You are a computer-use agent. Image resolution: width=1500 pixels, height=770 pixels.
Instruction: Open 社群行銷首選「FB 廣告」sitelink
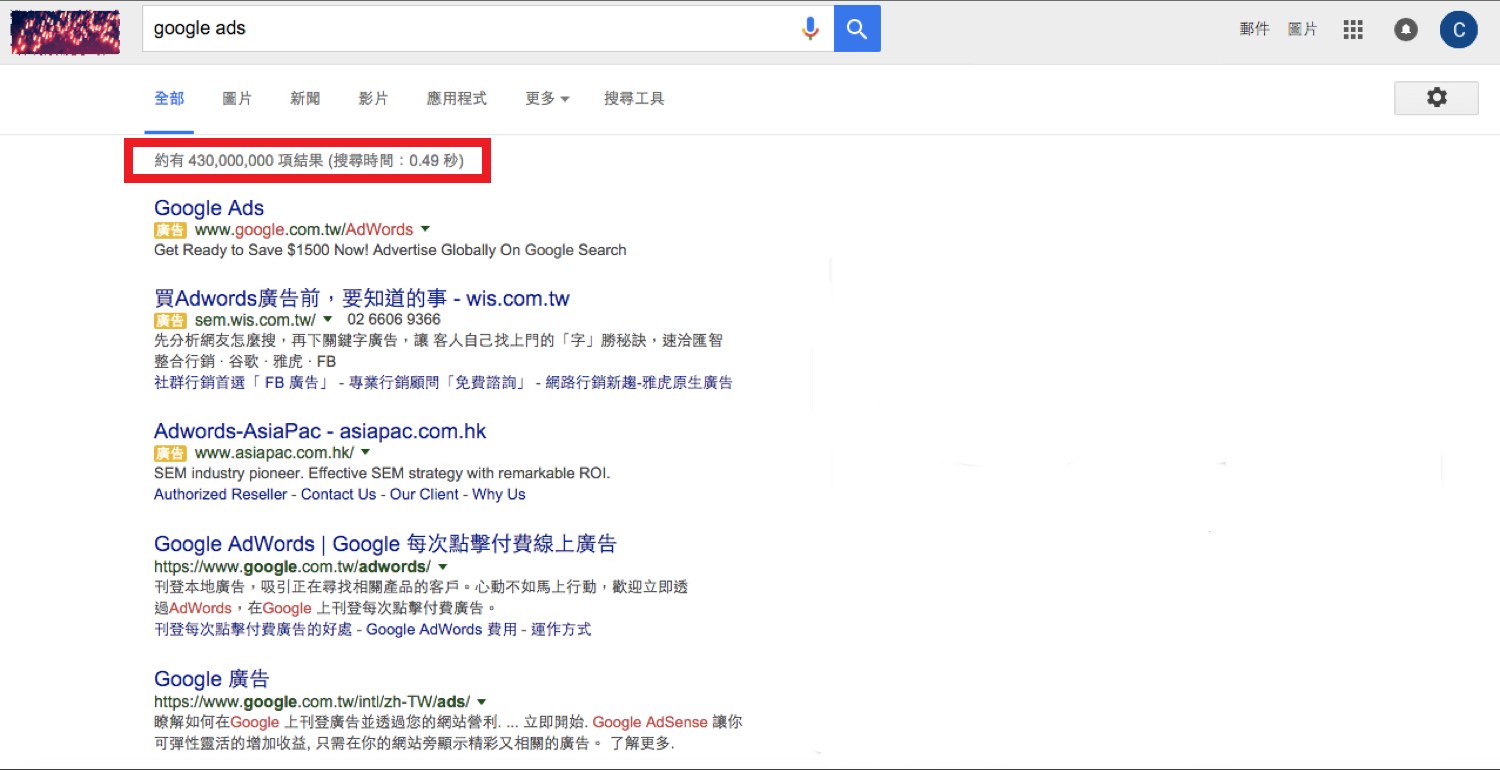point(241,383)
